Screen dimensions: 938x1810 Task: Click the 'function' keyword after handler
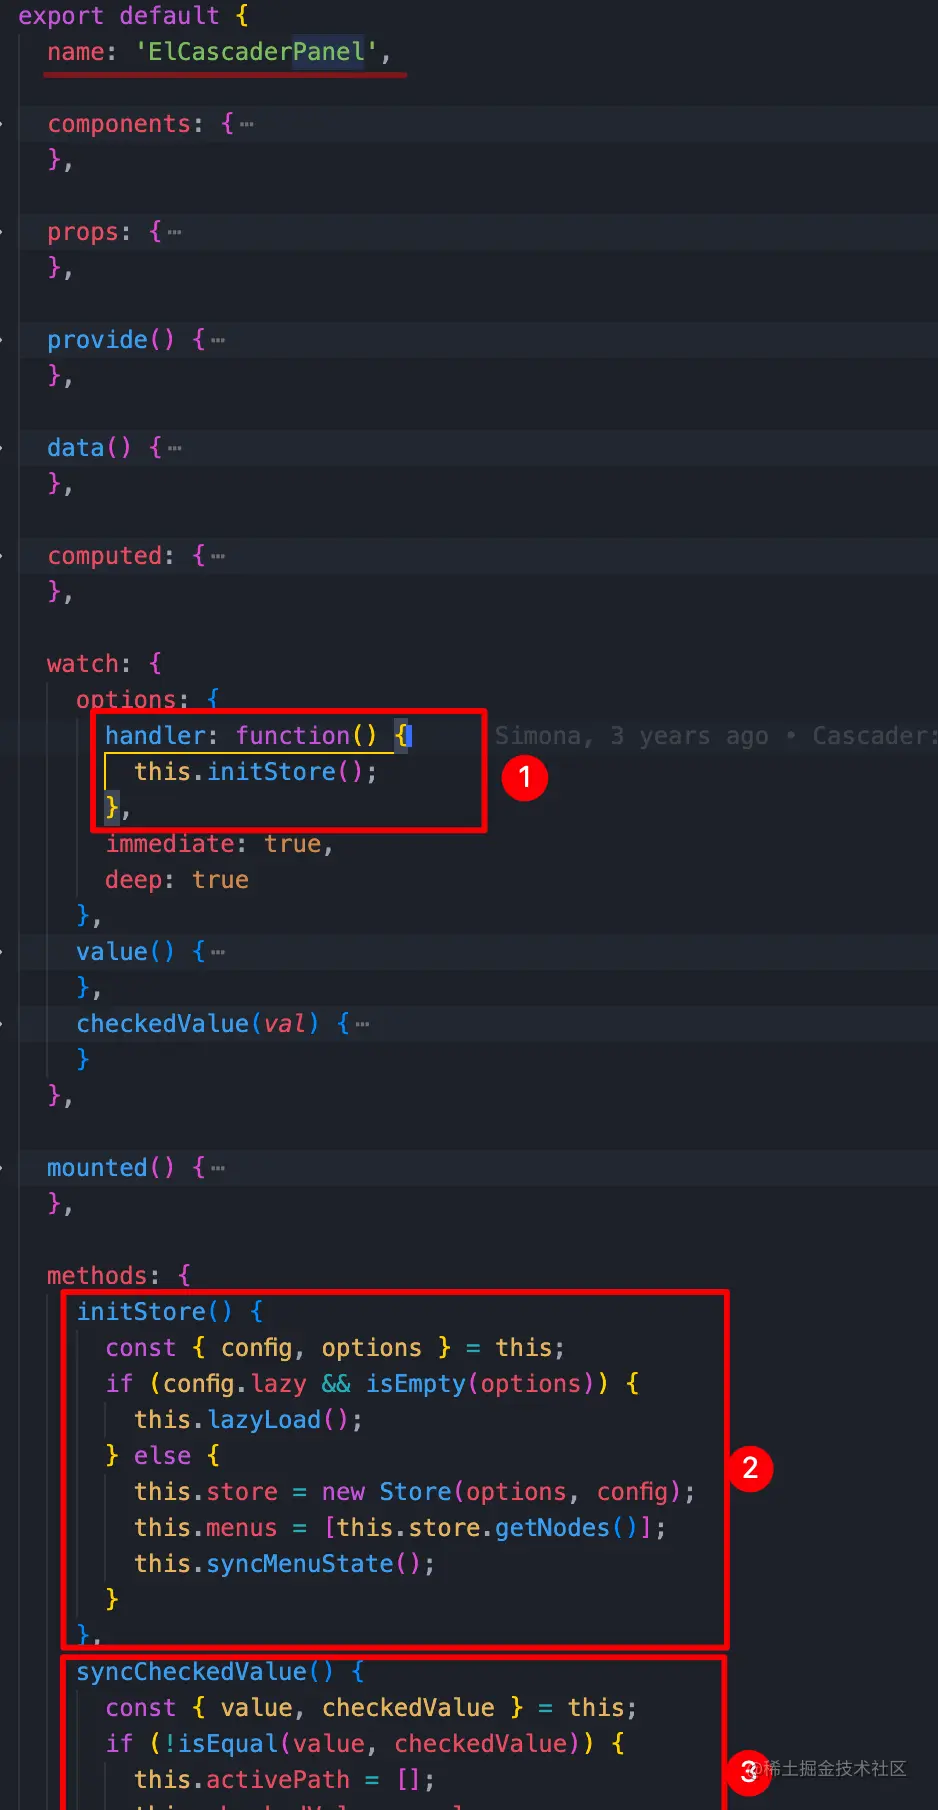point(293,736)
